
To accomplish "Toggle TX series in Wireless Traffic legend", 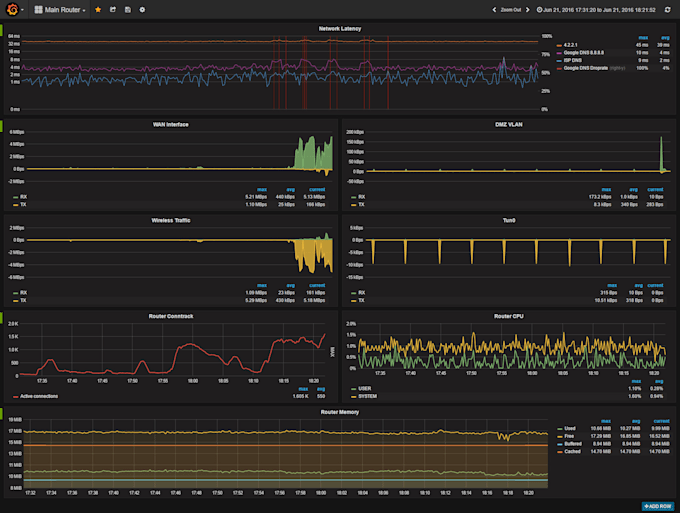I will pyautogui.click(x=23, y=301).
